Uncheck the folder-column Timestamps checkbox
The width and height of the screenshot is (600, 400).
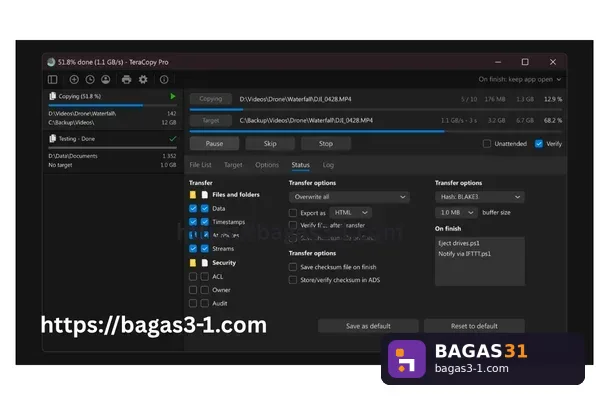[193, 222]
